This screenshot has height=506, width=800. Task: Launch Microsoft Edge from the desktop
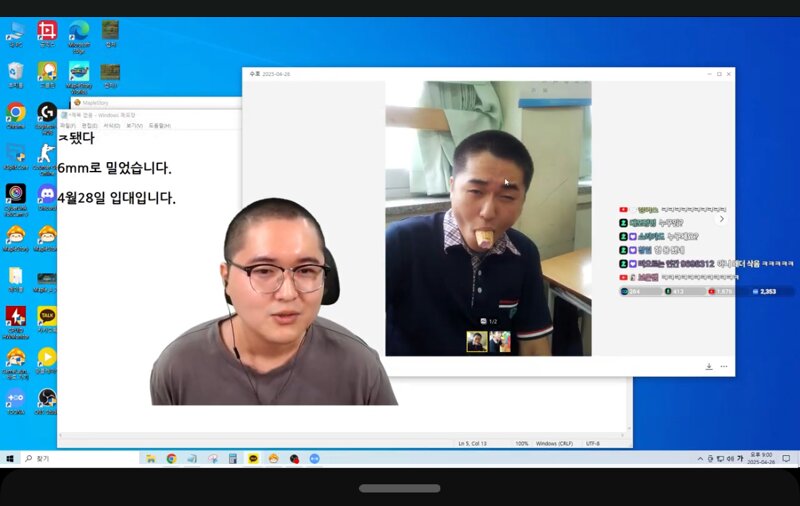click(x=79, y=36)
